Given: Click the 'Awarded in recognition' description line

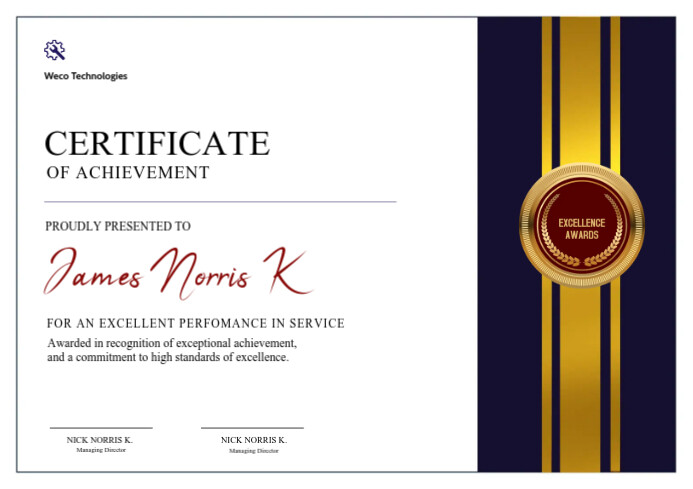Looking at the screenshot, I should [172, 343].
